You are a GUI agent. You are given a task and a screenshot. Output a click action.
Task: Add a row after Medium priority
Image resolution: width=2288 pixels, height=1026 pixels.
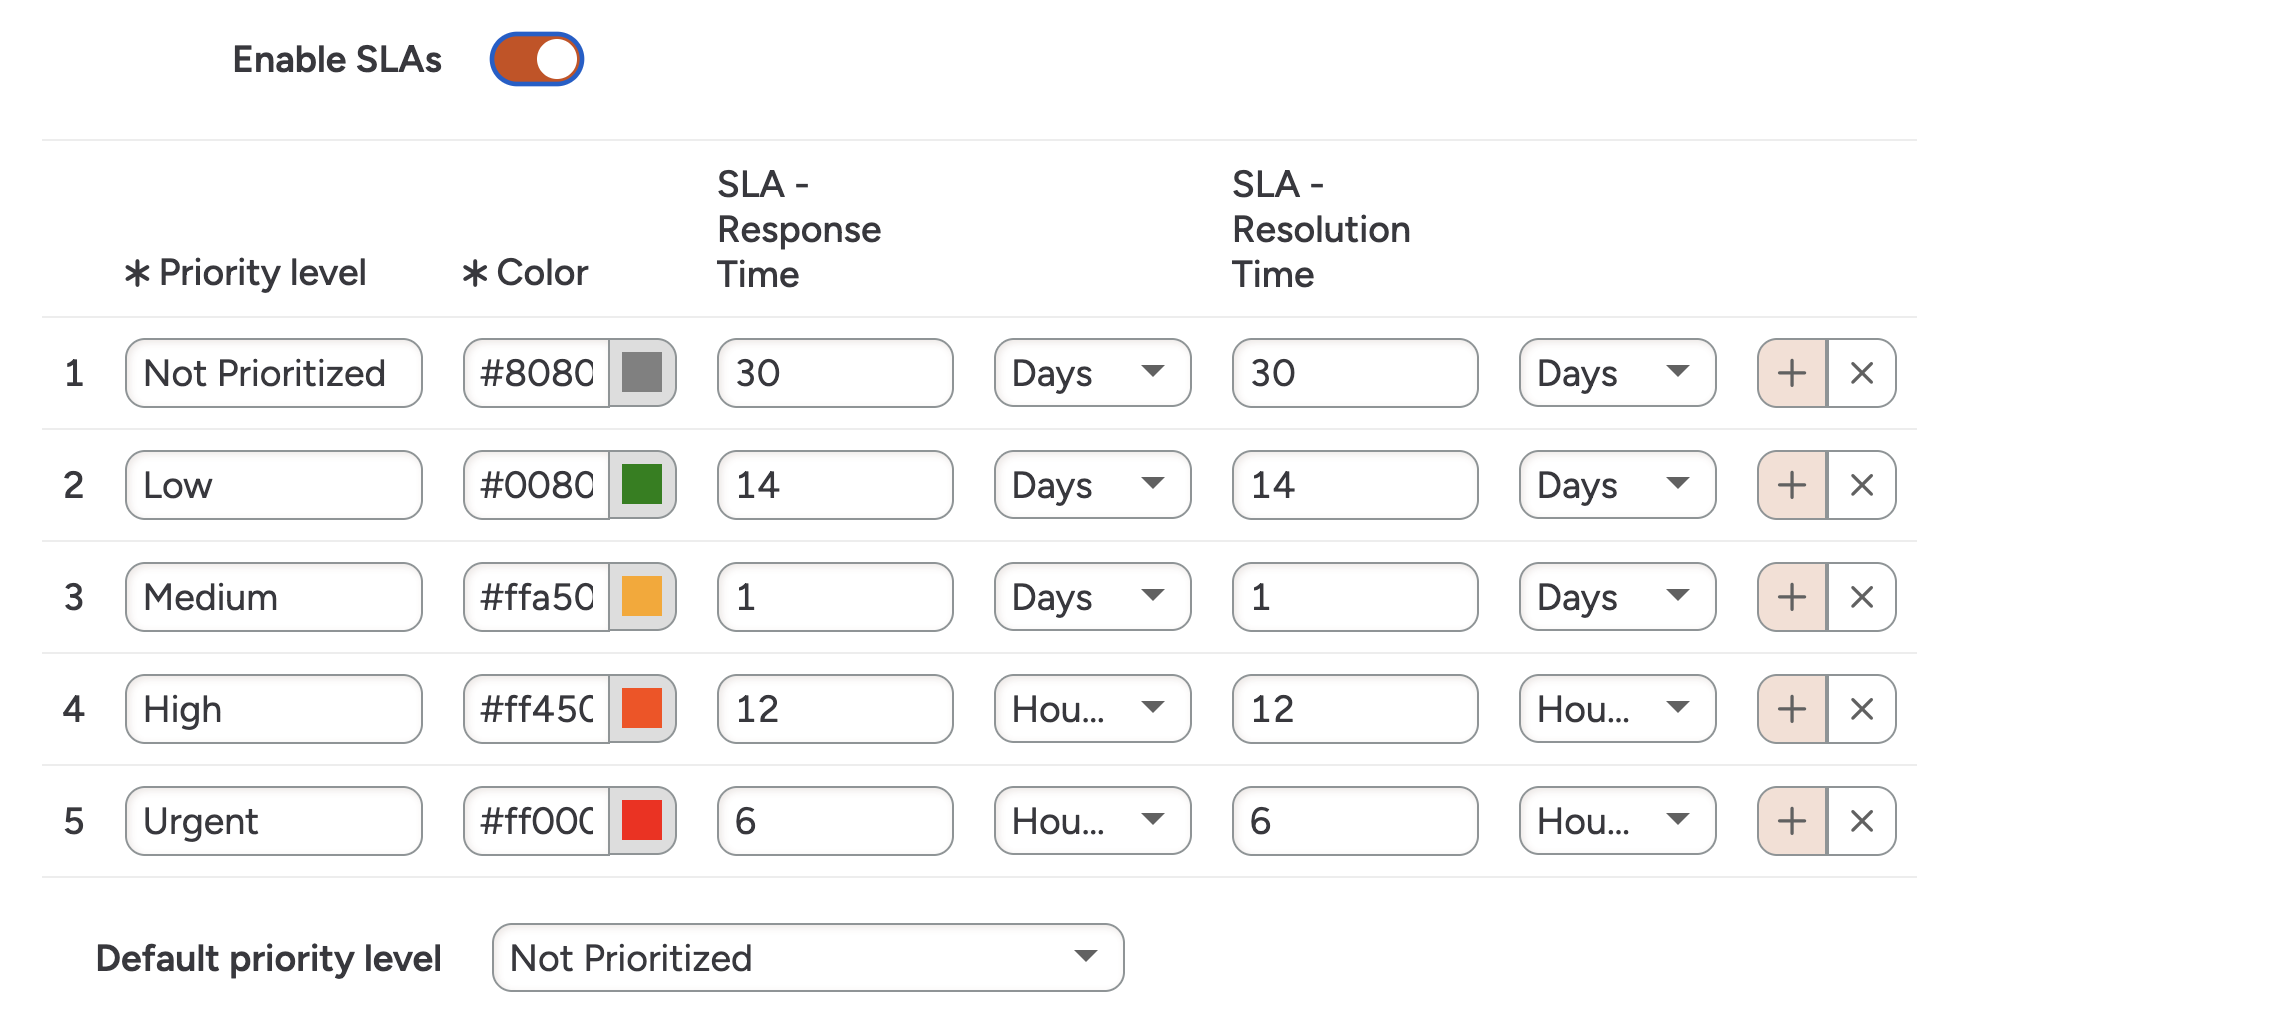tap(1792, 597)
